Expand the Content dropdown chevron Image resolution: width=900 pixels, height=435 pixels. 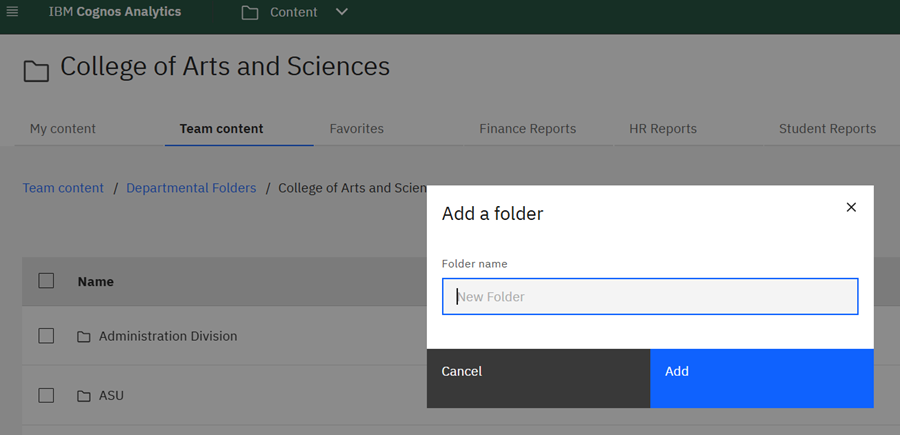[342, 11]
